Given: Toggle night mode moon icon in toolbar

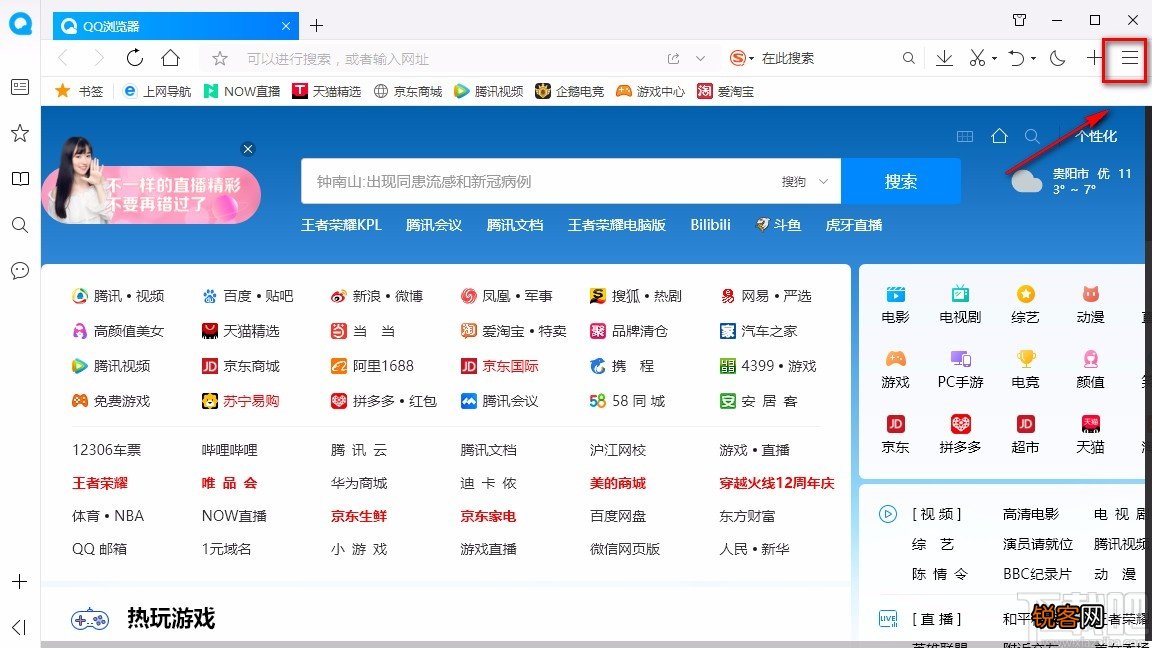Looking at the screenshot, I should coord(1058,58).
